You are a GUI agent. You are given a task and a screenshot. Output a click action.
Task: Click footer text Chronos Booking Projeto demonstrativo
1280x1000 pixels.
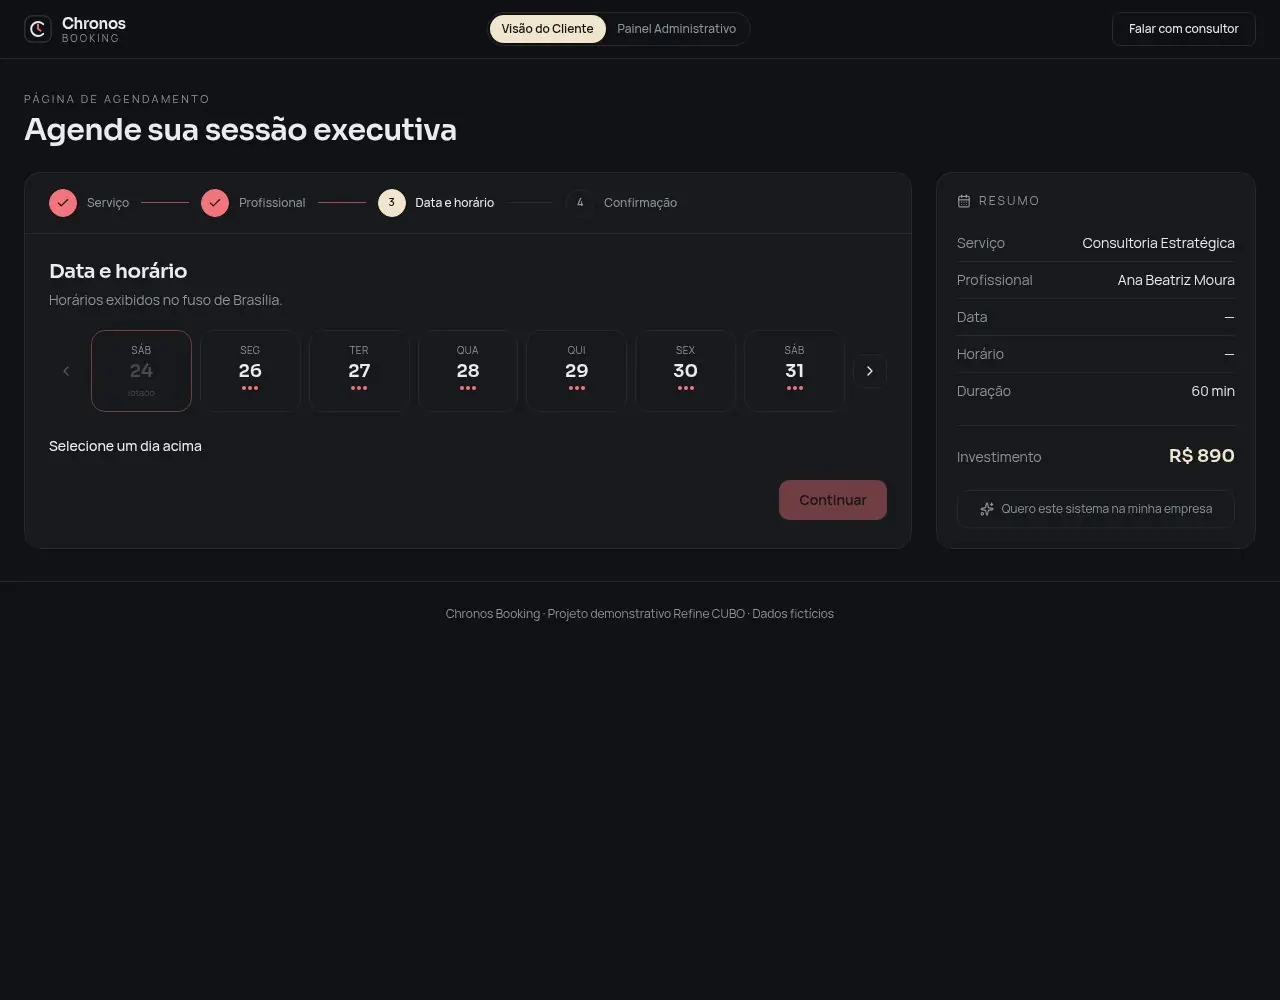tap(640, 614)
